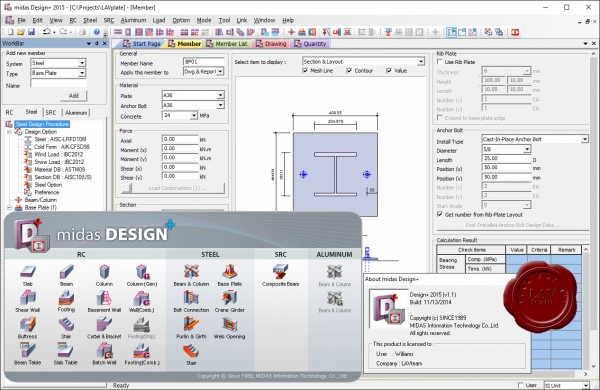Open the Wall(Comb.) module icon

tap(142, 298)
